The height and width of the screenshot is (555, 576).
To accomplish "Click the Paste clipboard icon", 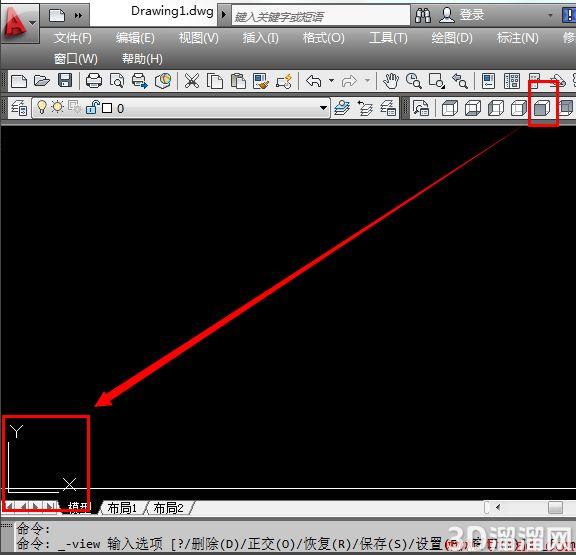I will (x=238, y=81).
